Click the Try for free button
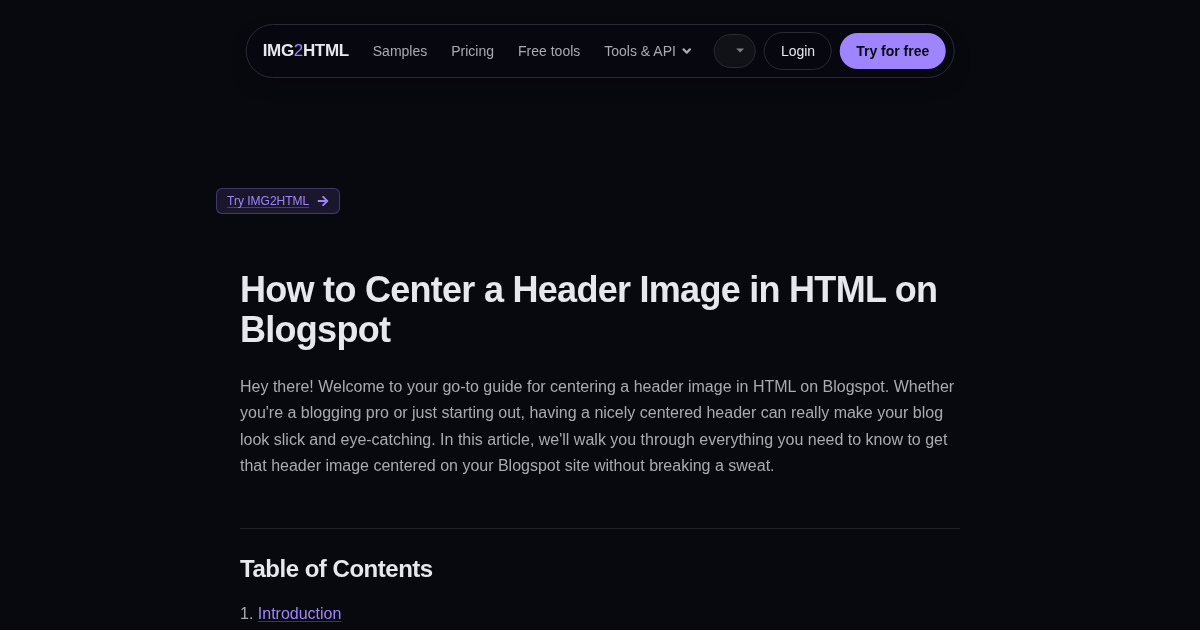The width and height of the screenshot is (1200, 630). (x=892, y=51)
